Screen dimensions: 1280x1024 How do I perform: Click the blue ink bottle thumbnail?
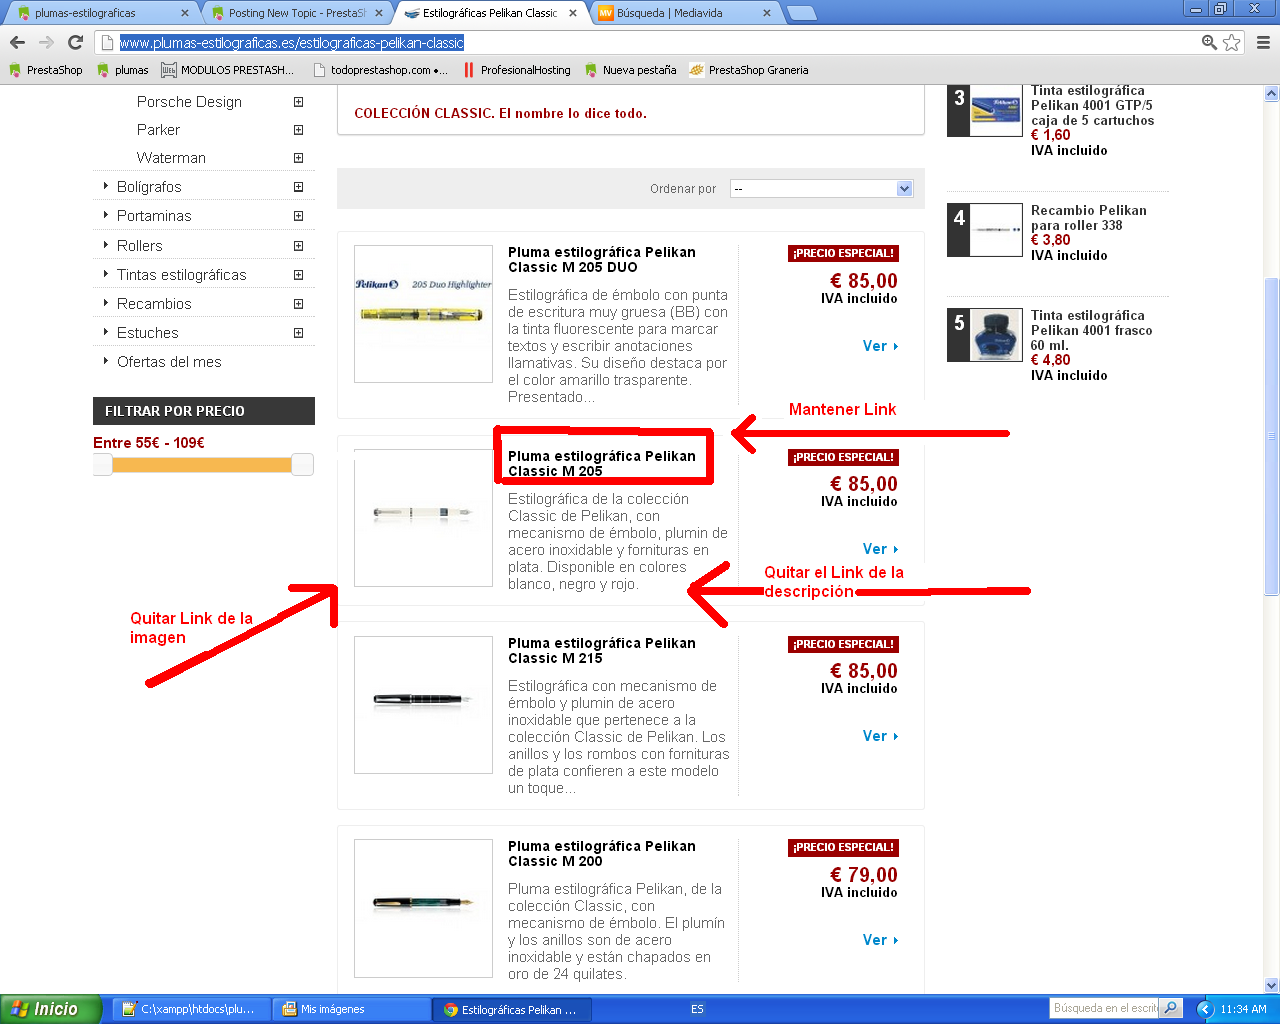(x=996, y=335)
